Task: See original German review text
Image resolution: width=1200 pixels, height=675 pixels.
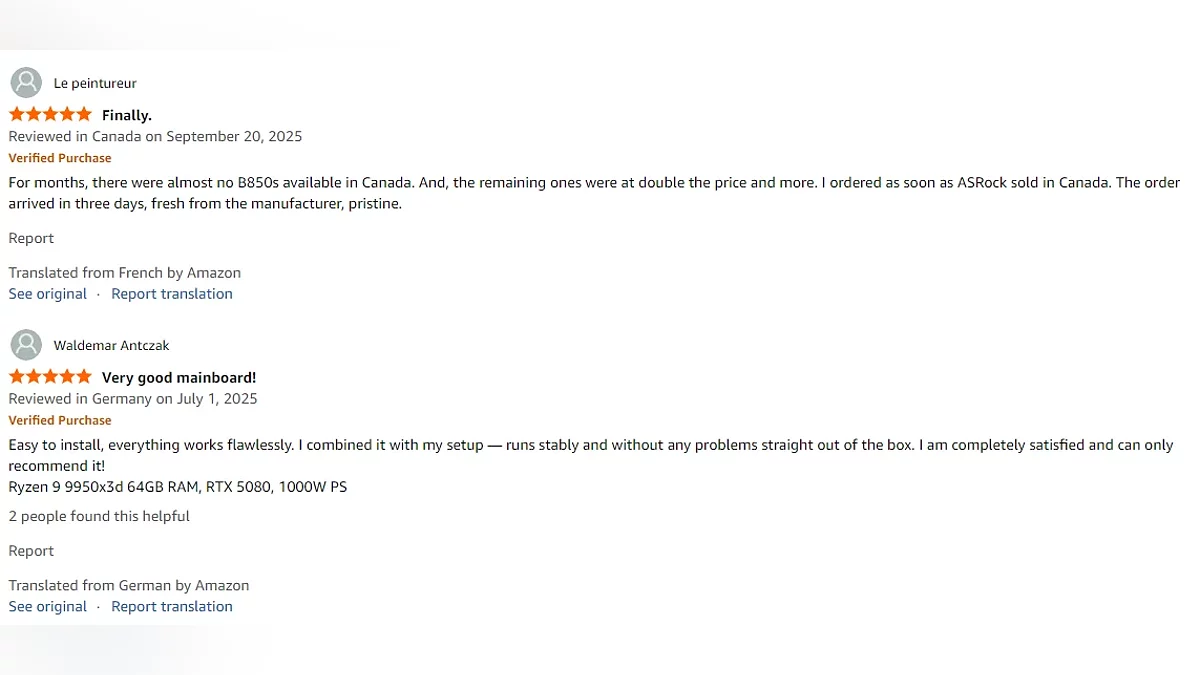Action: 48,607
